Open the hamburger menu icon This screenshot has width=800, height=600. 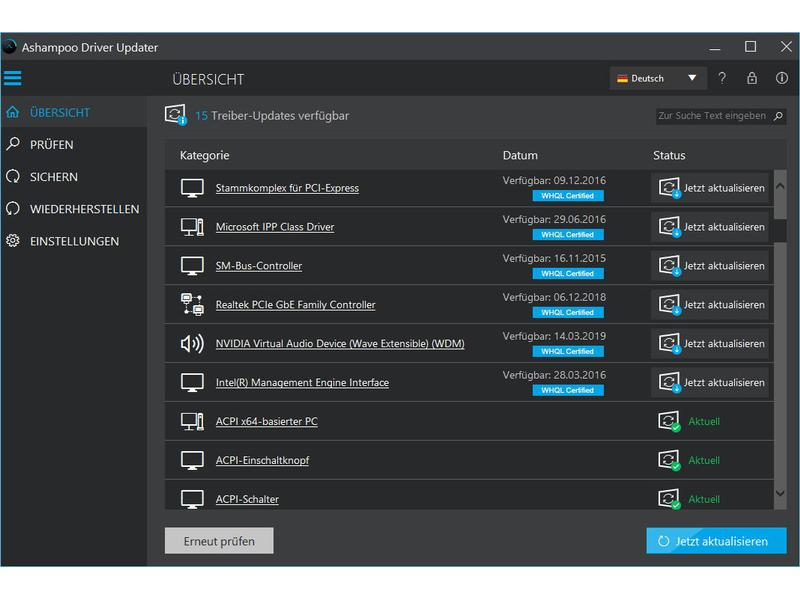click(13, 78)
